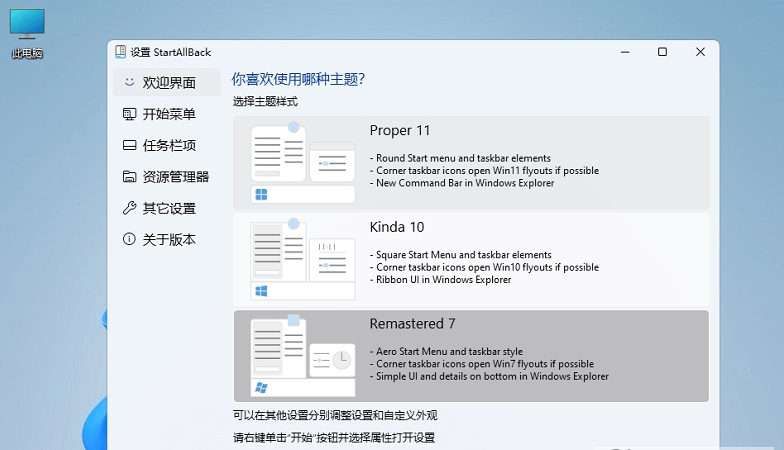Choose the Kinda 10 theme
This screenshot has width=784, height=450.
point(471,259)
